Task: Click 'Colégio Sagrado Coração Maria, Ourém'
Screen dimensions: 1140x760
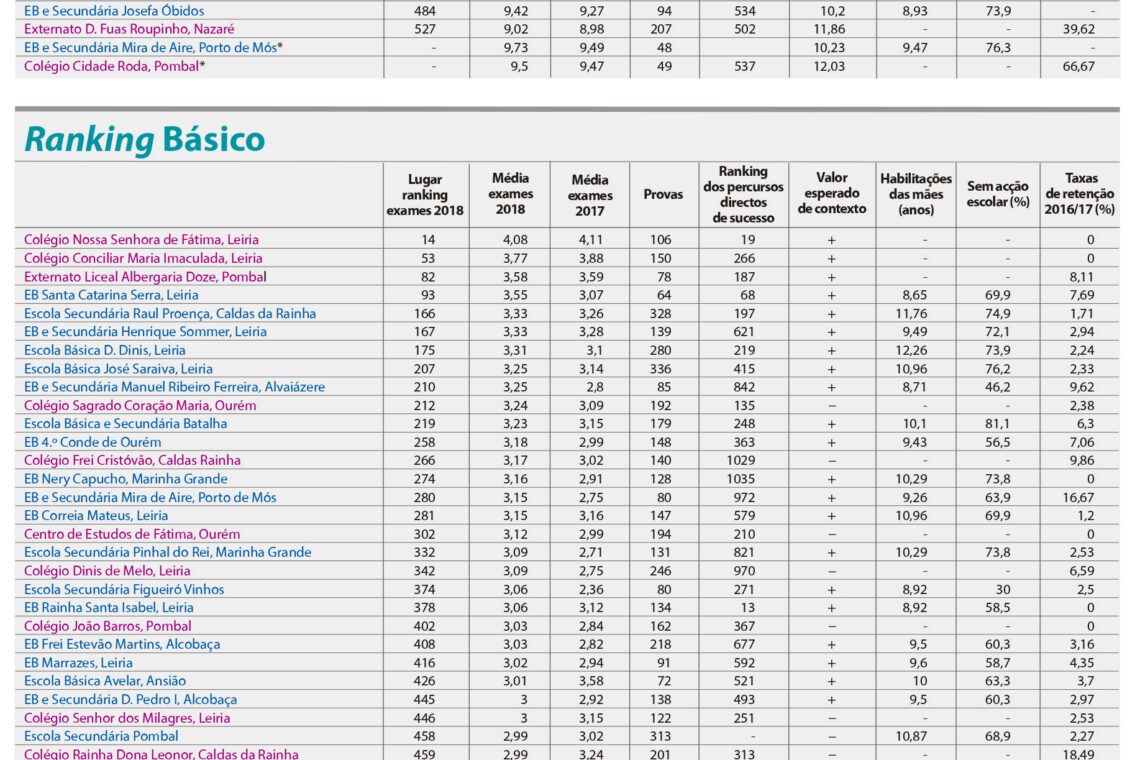Action: click(x=140, y=405)
